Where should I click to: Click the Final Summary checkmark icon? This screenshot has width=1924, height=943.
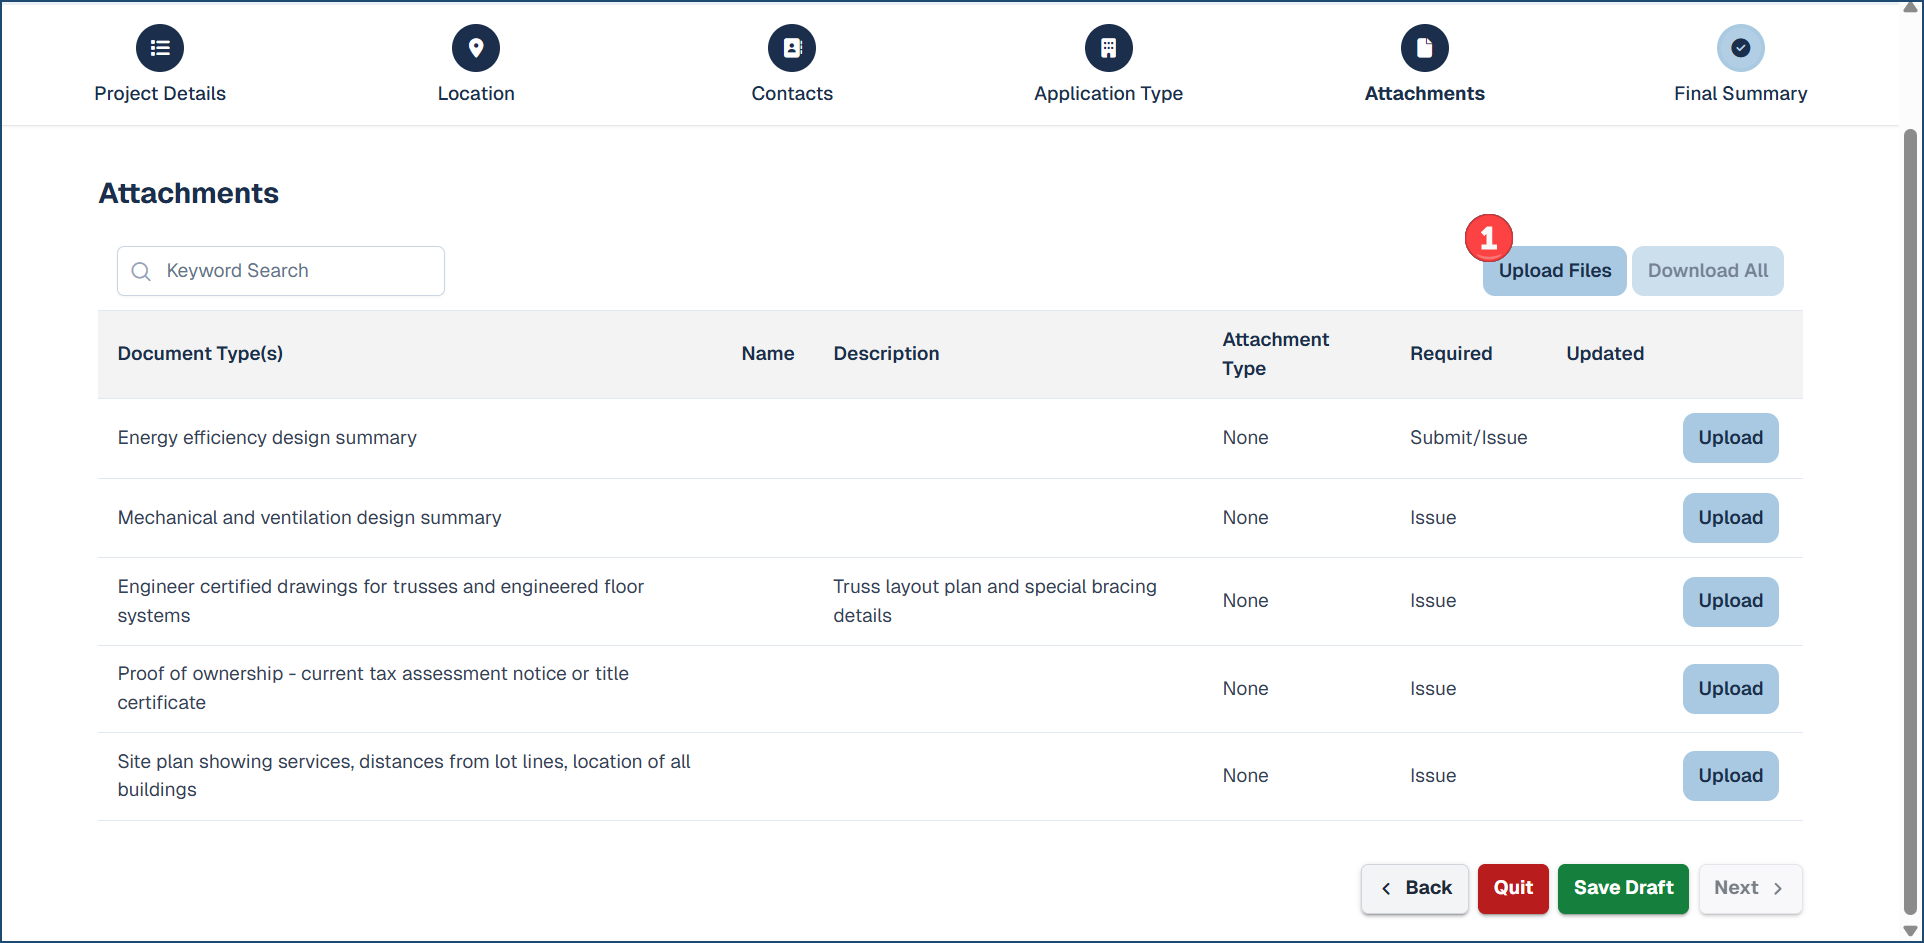coord(1740,48)
